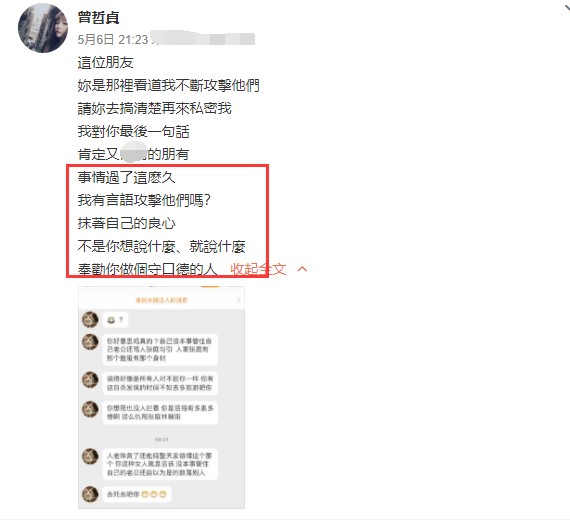Click the chat bubble starting 你好意思吗真的
The image size is (570, 523).
pos(160,350)
